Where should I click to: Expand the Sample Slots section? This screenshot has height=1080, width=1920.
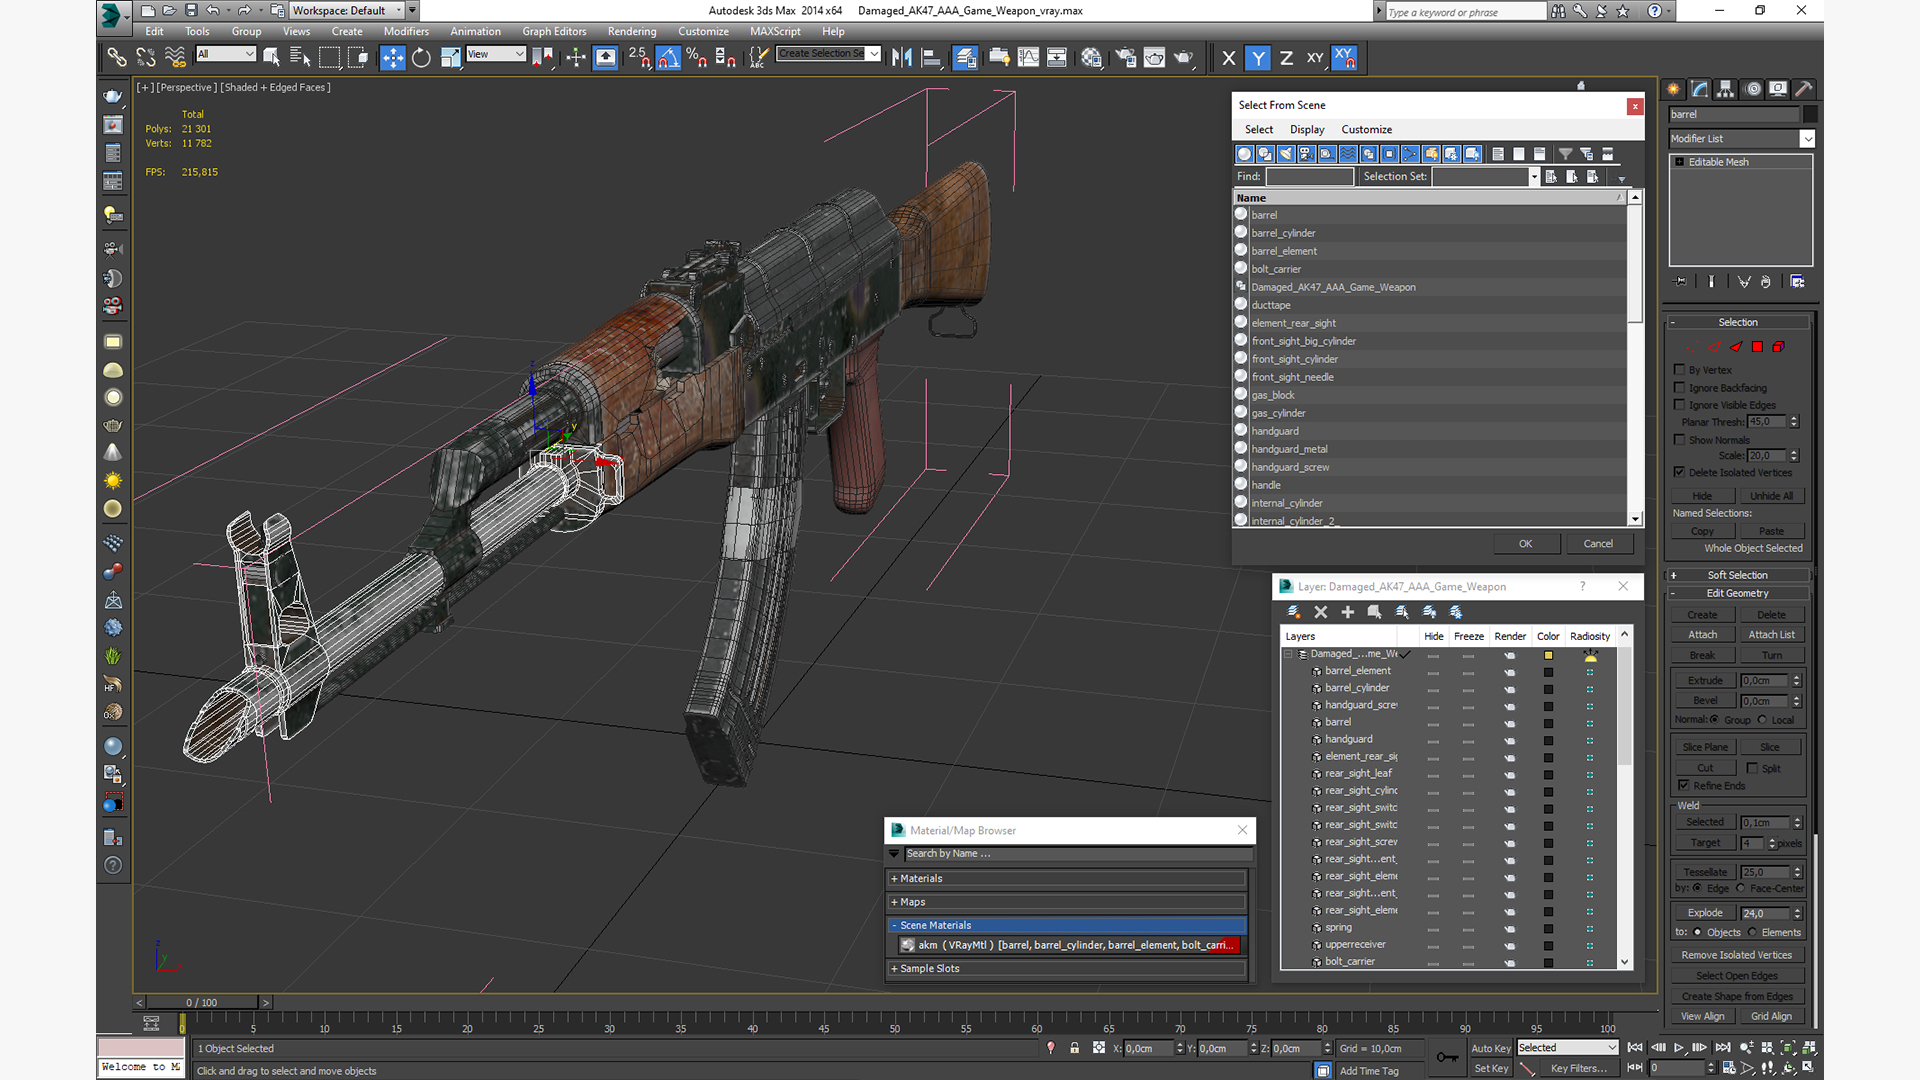click(1067, 968)
